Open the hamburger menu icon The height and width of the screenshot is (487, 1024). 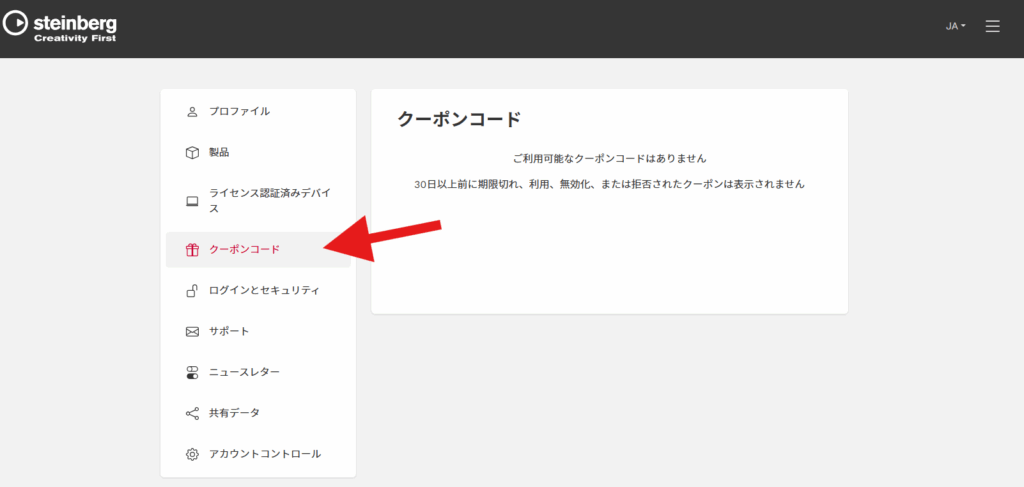click(992, 26)
